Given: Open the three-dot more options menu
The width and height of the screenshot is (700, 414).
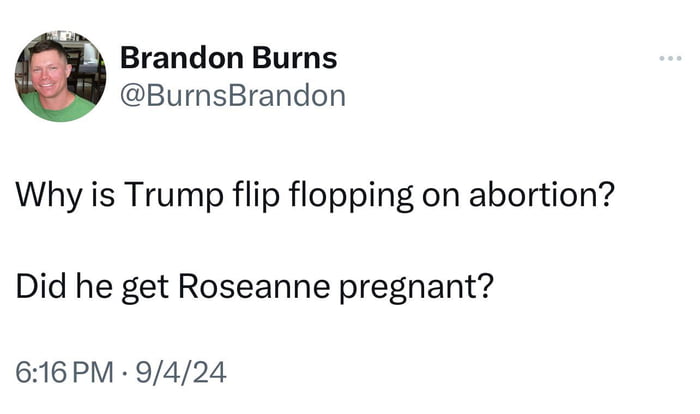Looking at the screenshot, I should [670, 61].
